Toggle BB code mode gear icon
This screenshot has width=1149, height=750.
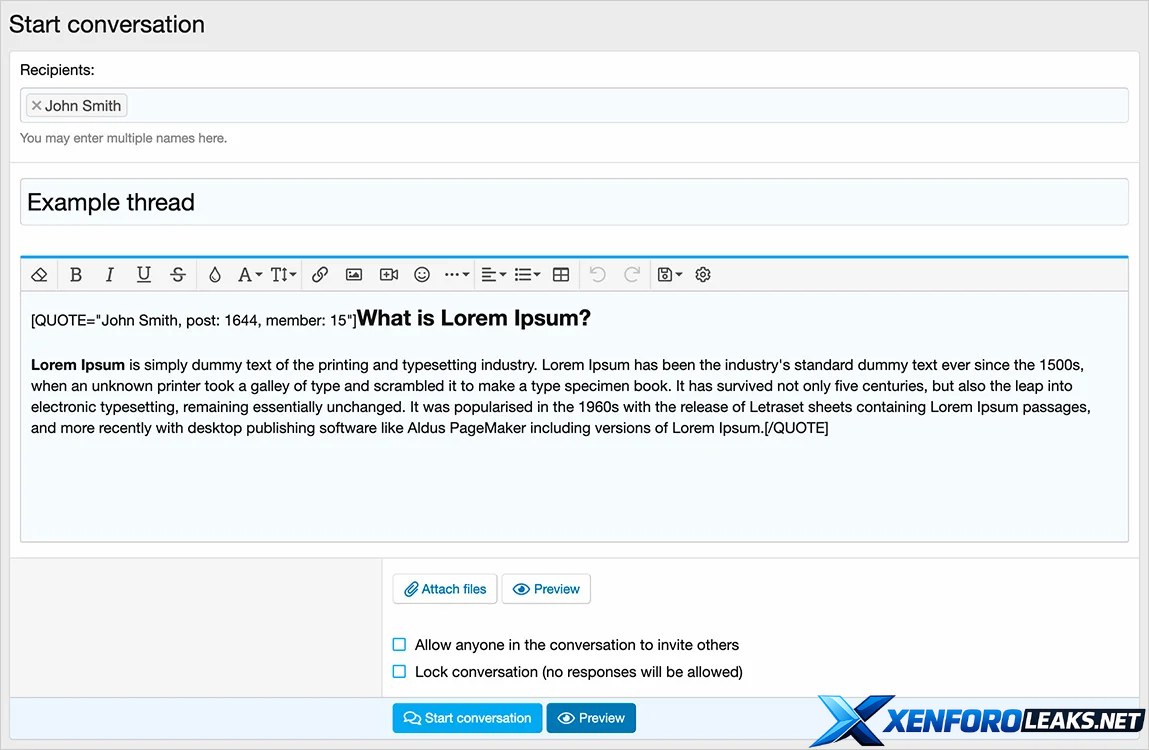pyautogui.click(x=703, y=275)
